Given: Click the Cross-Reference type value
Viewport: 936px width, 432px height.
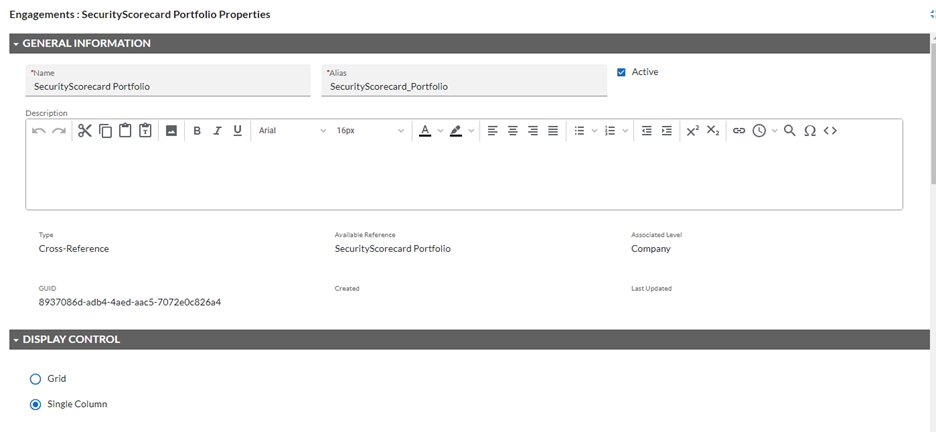Looking at the screenshot, I should click(x=74, y=249).
